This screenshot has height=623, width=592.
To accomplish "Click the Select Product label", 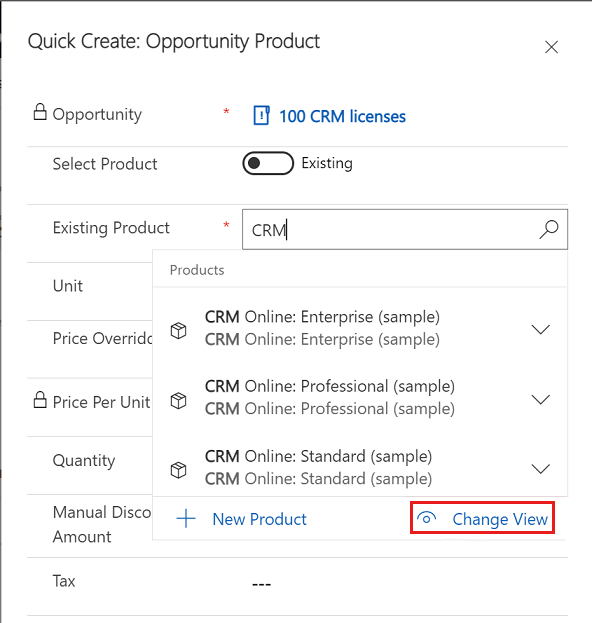I will [x=105, y=164].
